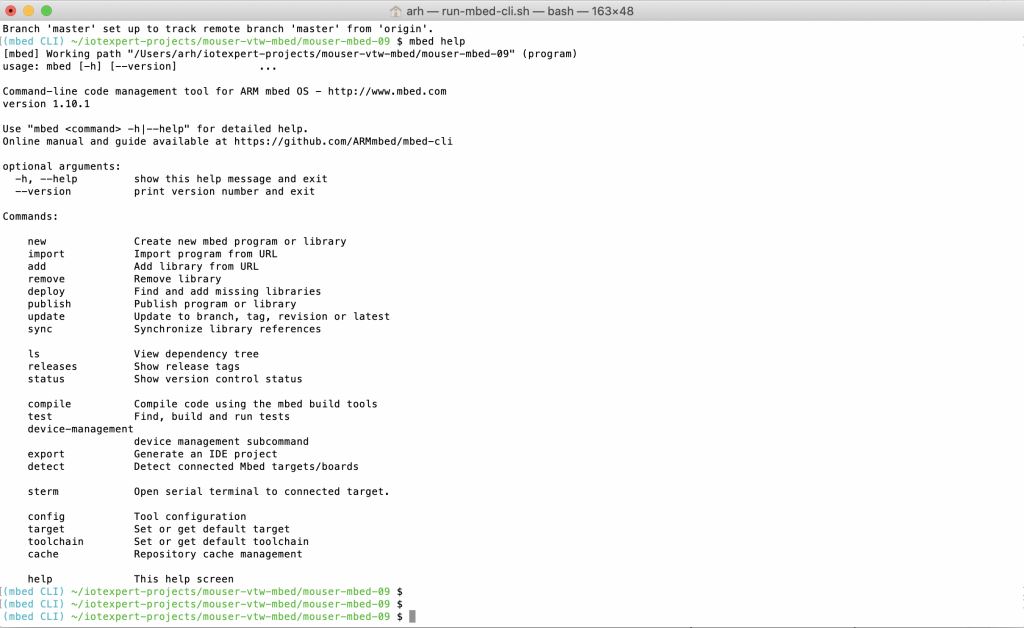Click 'Compile code using the mbed build tools'

(x=256, y=404)
